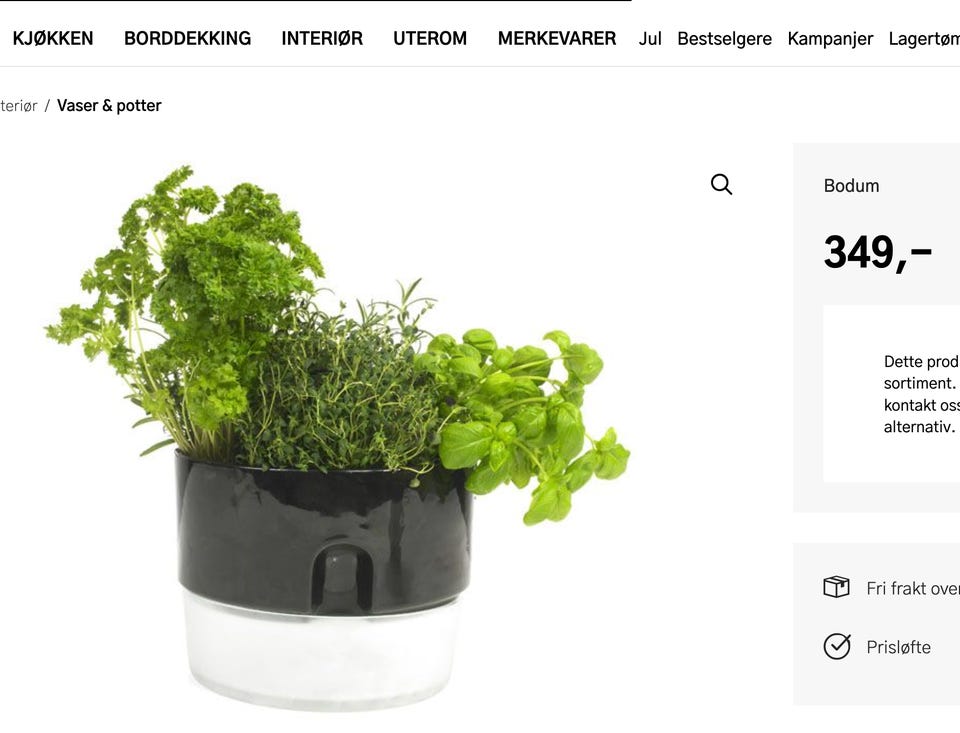
Task: Click the Prisløfte text link
Action: click(898, 647)
